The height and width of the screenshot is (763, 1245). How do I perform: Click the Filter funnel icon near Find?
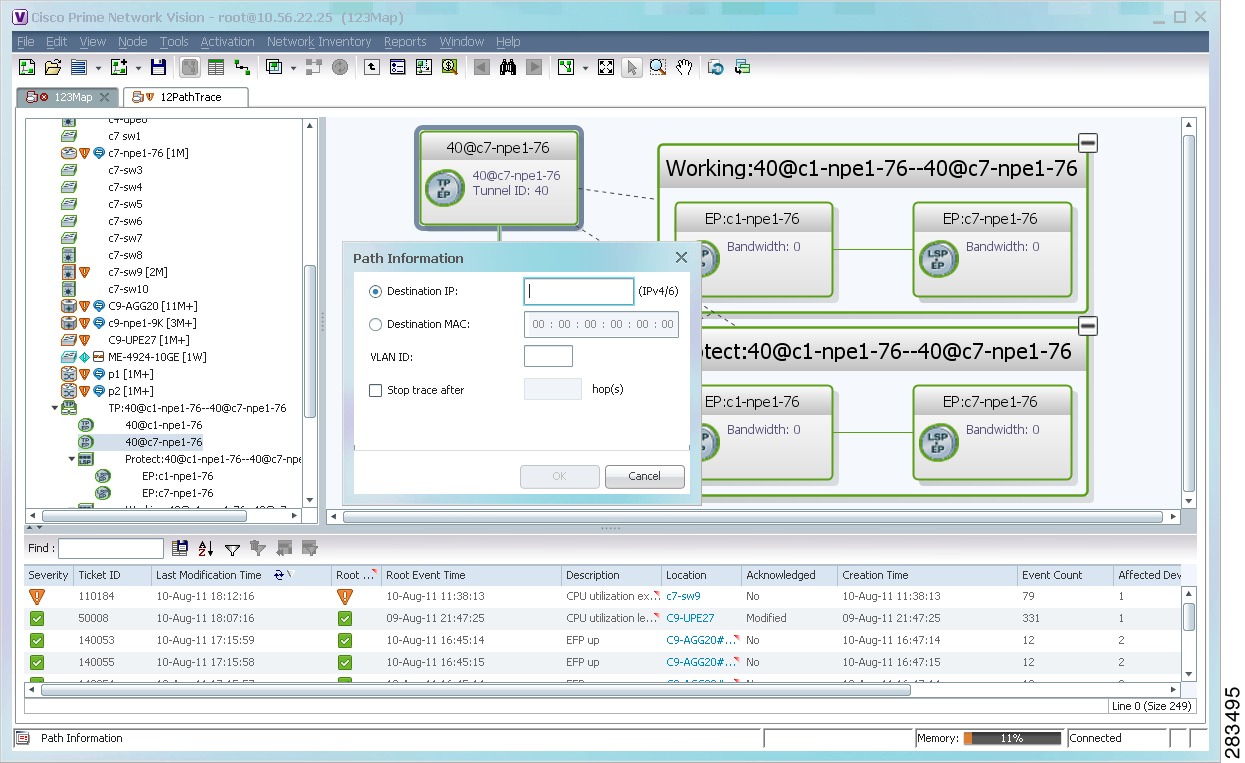click(232, 548)
